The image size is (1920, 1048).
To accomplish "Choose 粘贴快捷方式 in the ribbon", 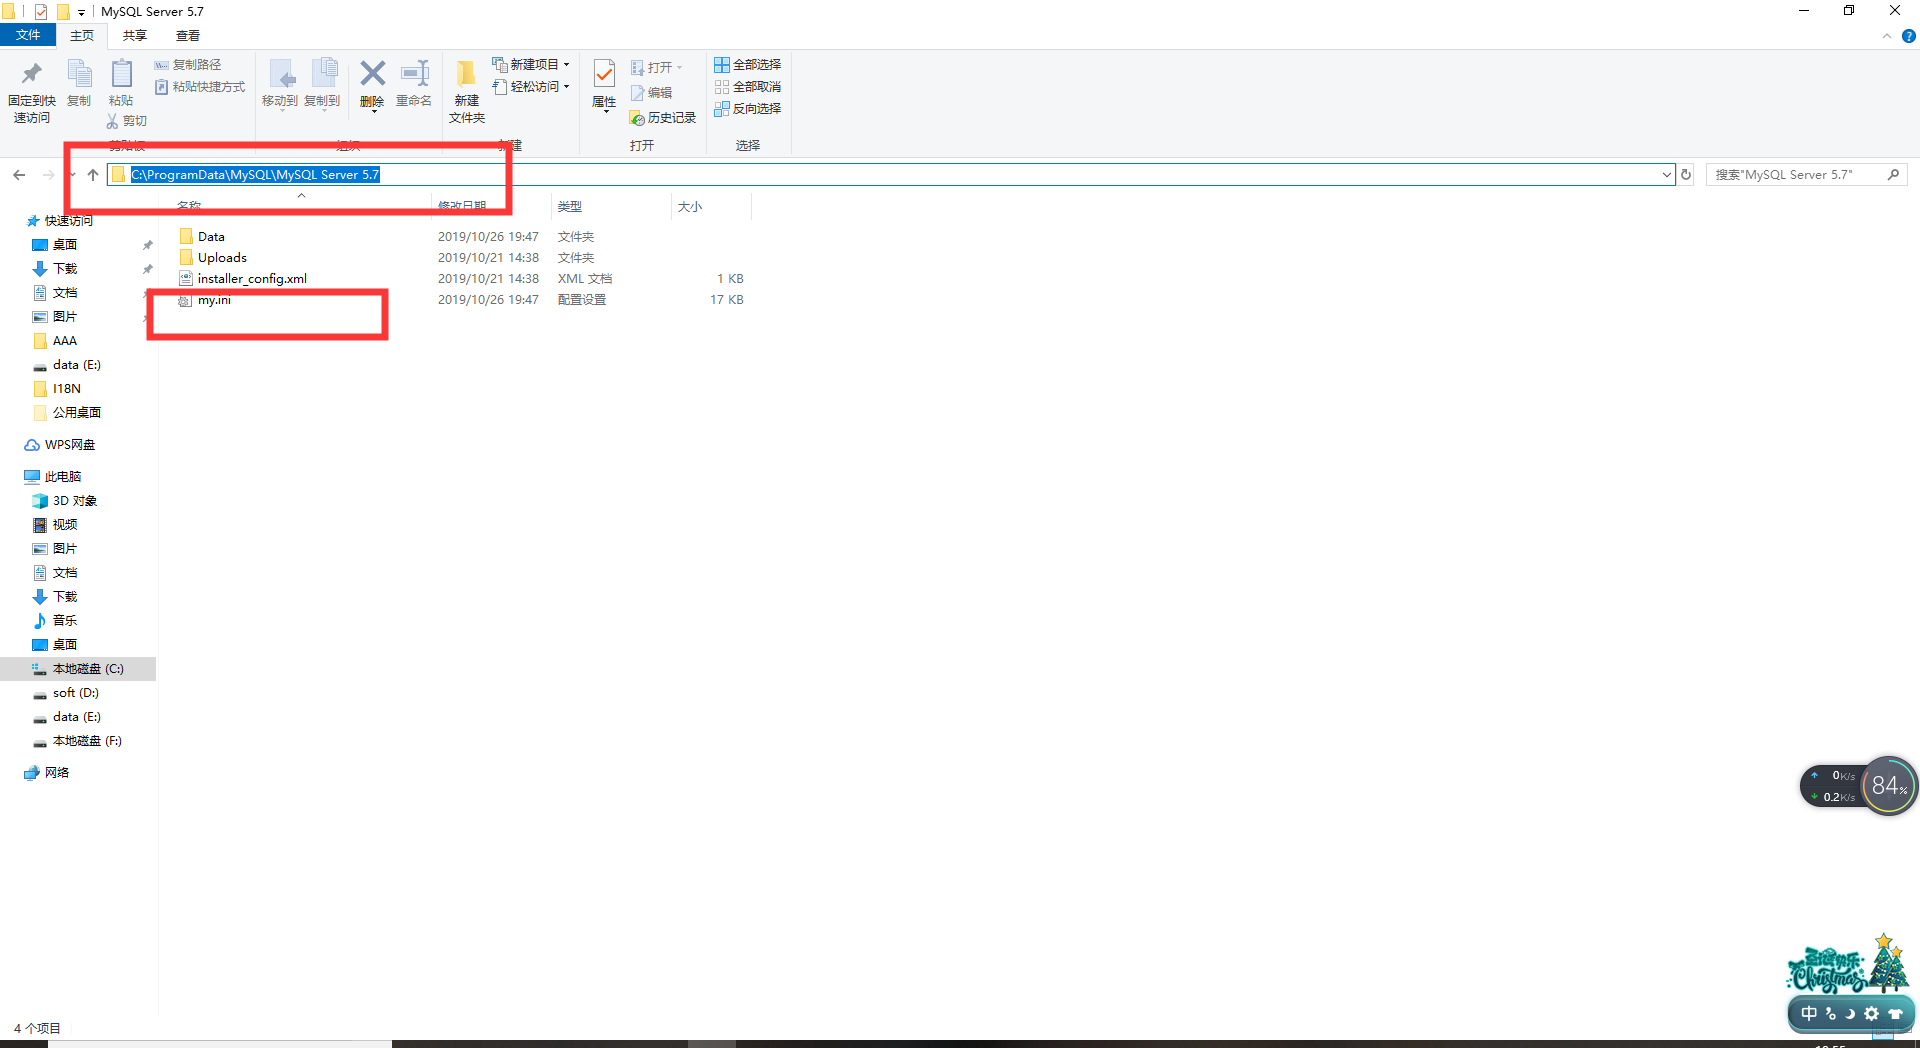I will tap(200, 87).
